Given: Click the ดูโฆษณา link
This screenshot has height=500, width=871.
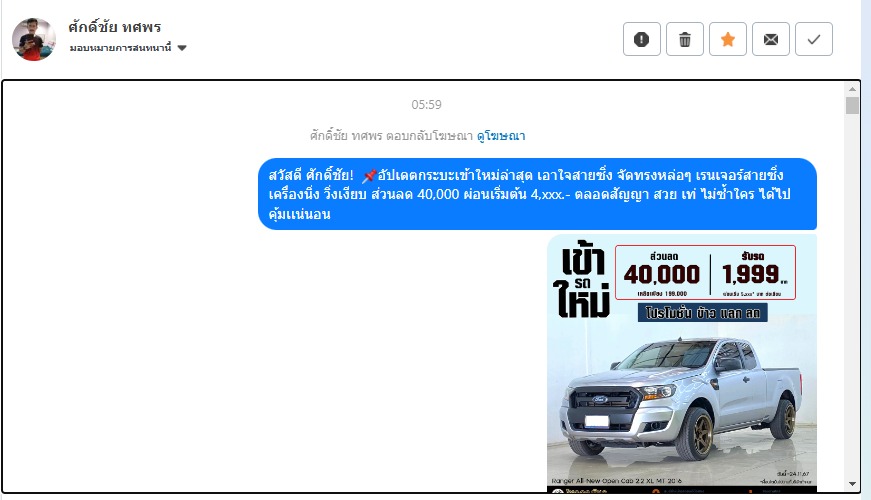Looking at the screenshot, I should (501, 136).
